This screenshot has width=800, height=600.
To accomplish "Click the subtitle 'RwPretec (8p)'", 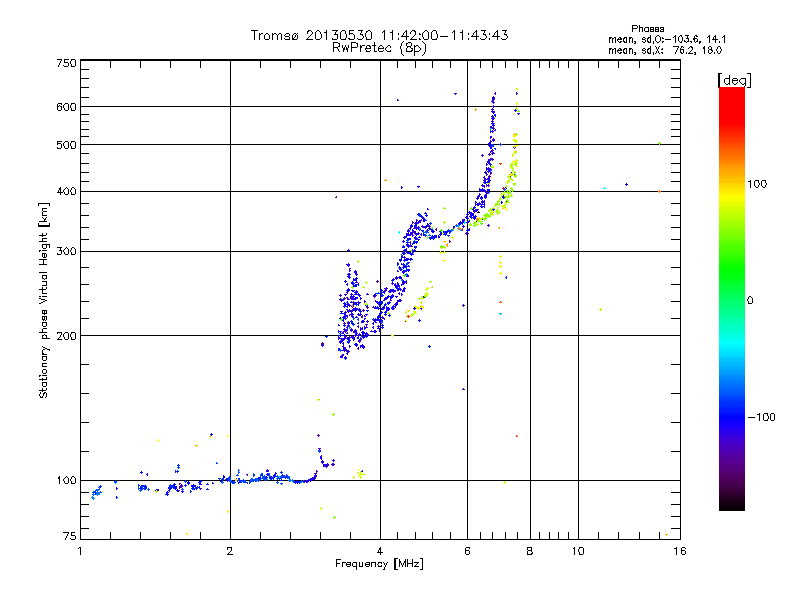I will coord(379,47).
